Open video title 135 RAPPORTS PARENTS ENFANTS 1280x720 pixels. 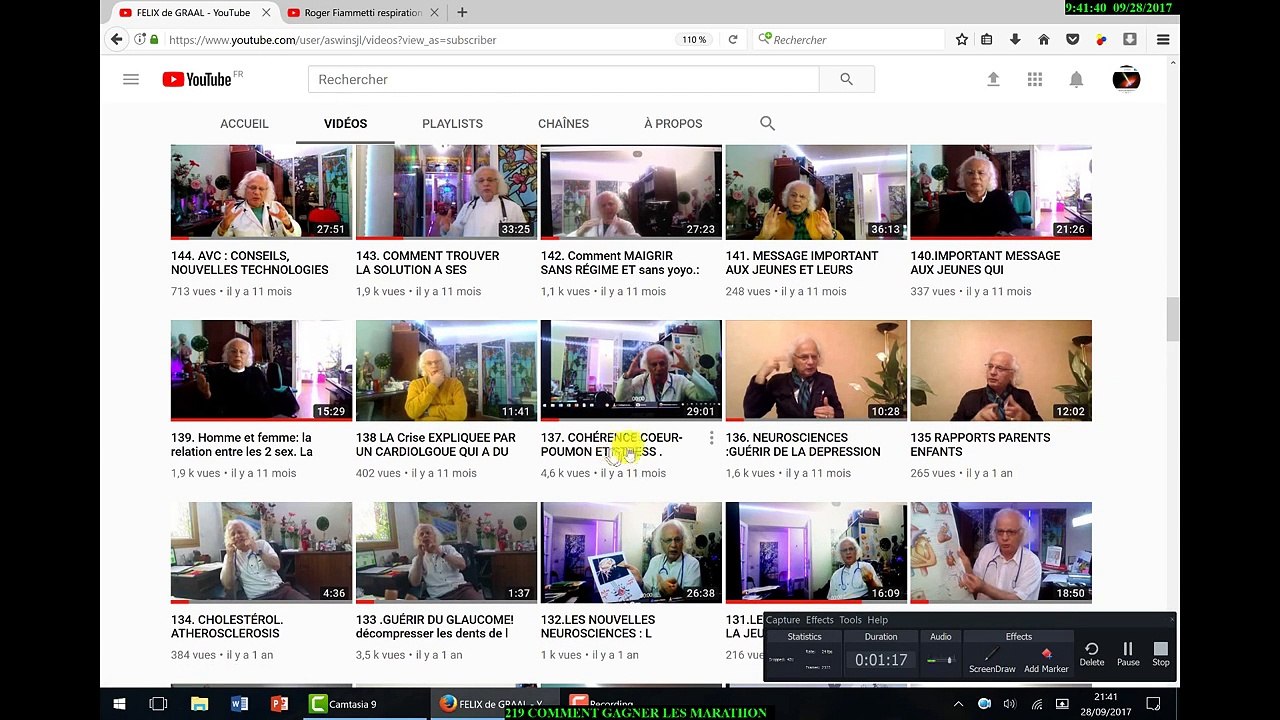point(980,445)
